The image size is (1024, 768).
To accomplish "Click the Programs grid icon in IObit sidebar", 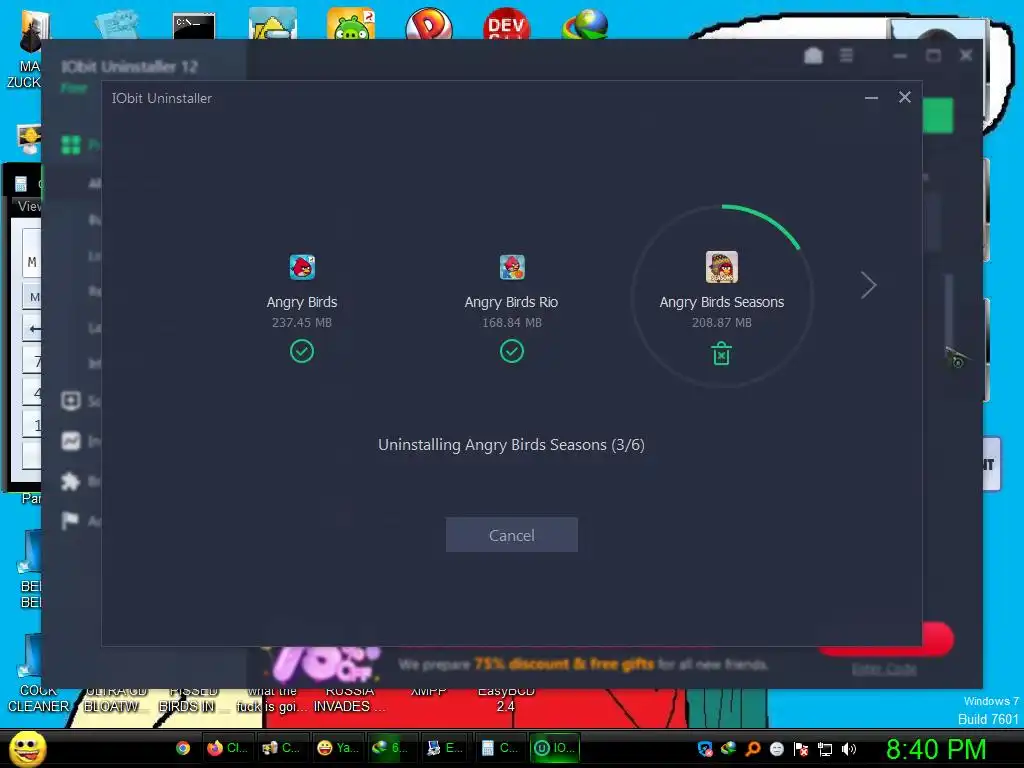I will pos(71,144).
